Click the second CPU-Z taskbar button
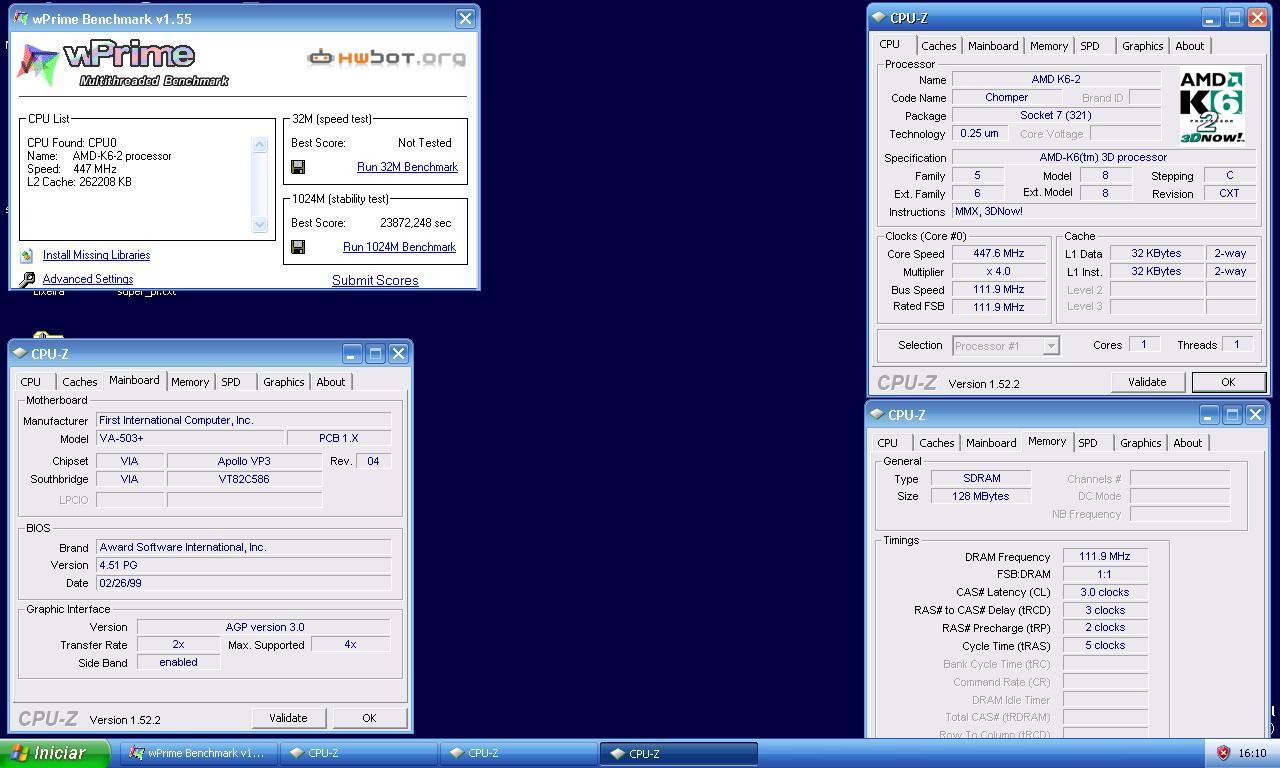1280x768 pixels. (519, 753)
